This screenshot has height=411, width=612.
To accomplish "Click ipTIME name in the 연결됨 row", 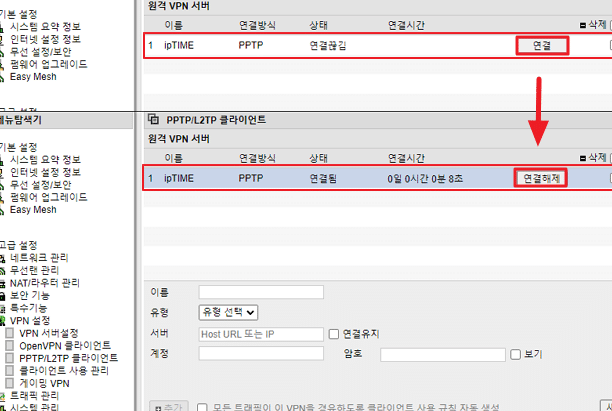I will [179, 178].
